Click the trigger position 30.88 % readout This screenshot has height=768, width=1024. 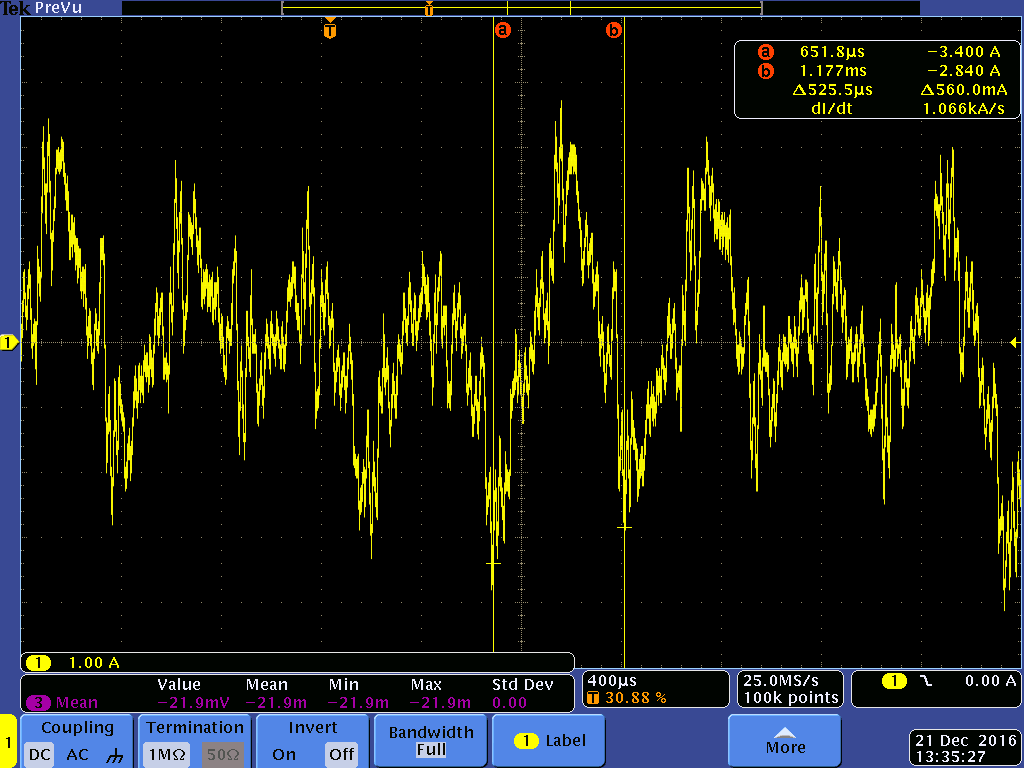635,697
